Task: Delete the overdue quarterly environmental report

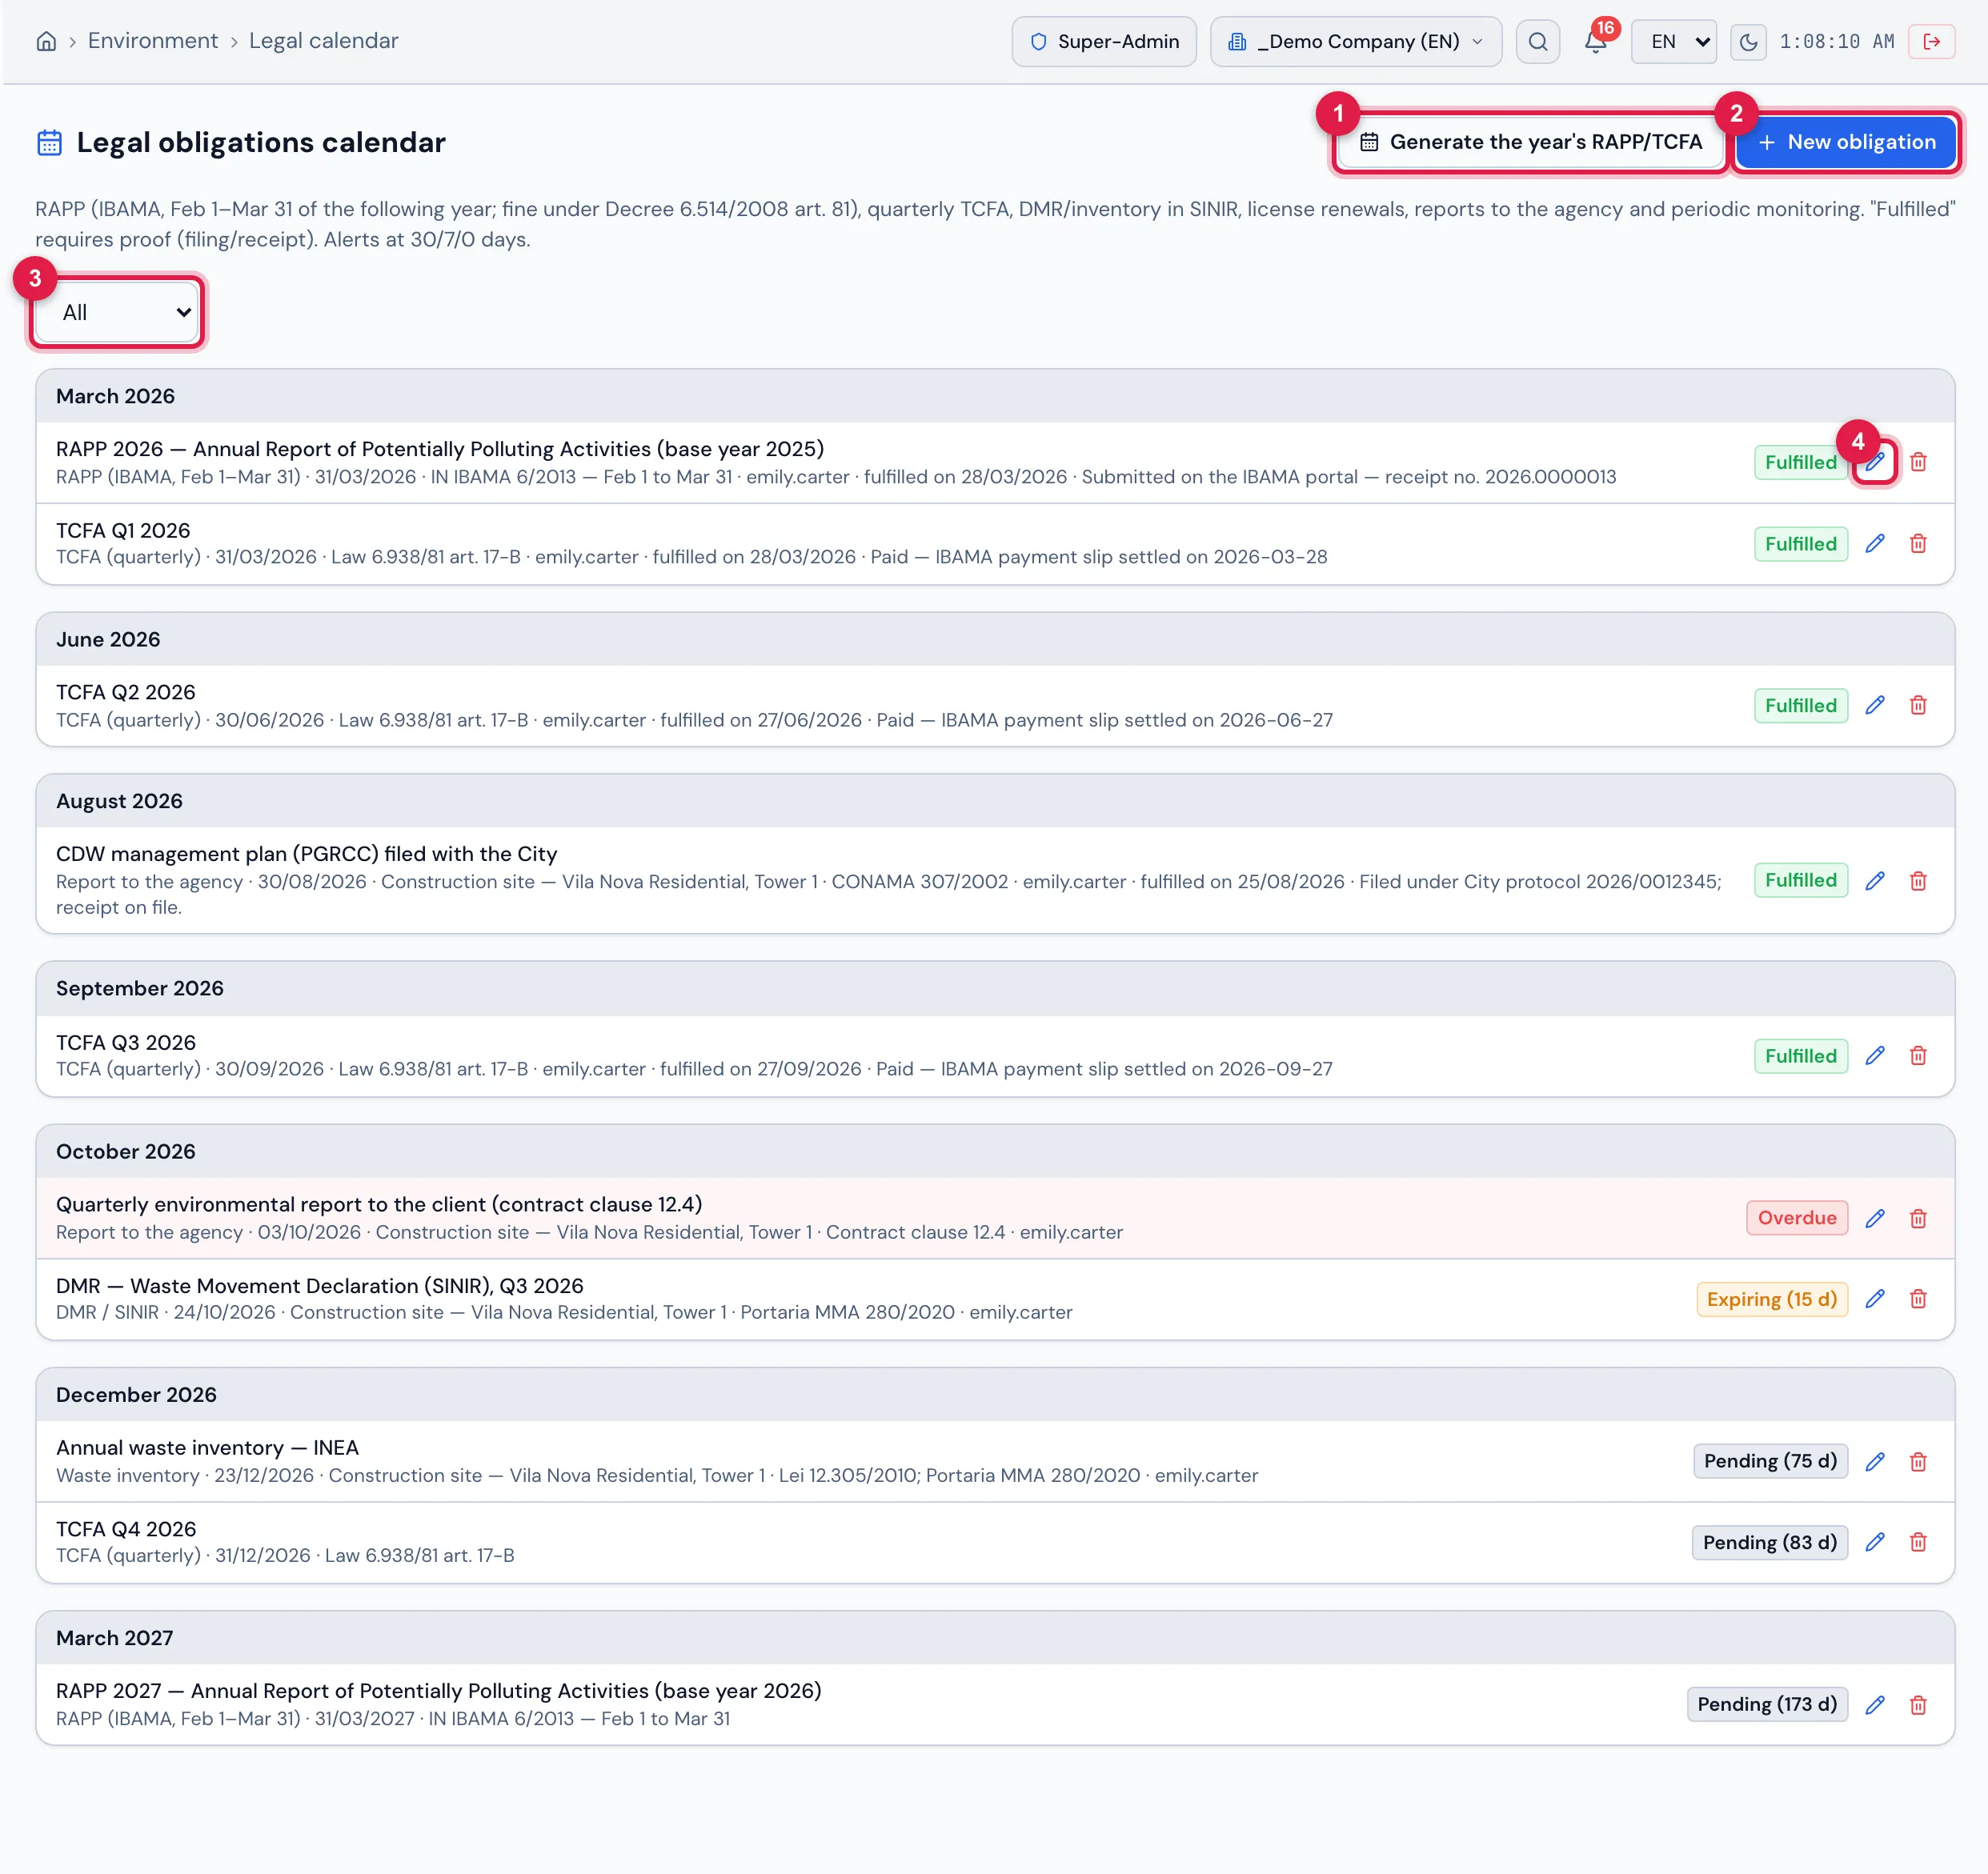Action: (1918, 1218)
